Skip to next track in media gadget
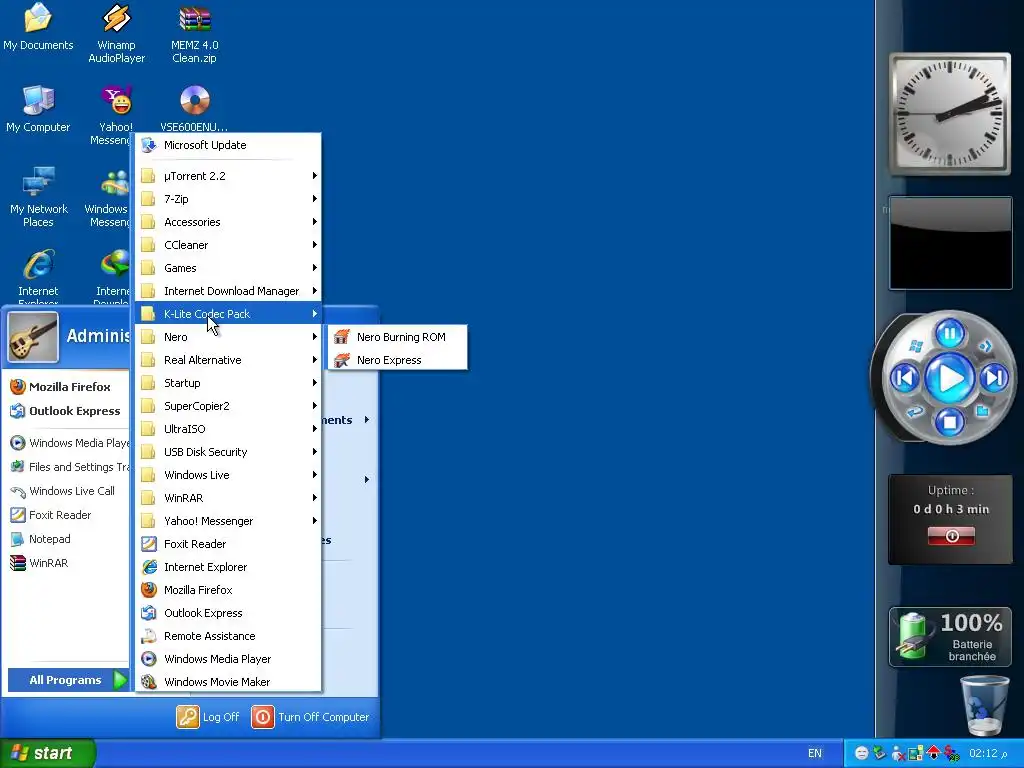The width and height of the screenshot is (1024, 768). coord(994,377)
